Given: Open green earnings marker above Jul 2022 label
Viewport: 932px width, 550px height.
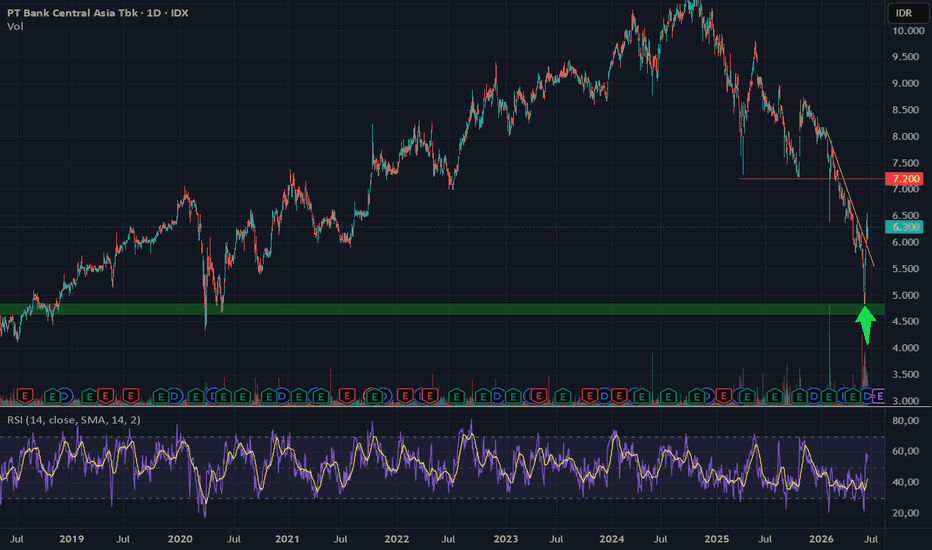Looking at the screenshot, I should click(456, 396).
